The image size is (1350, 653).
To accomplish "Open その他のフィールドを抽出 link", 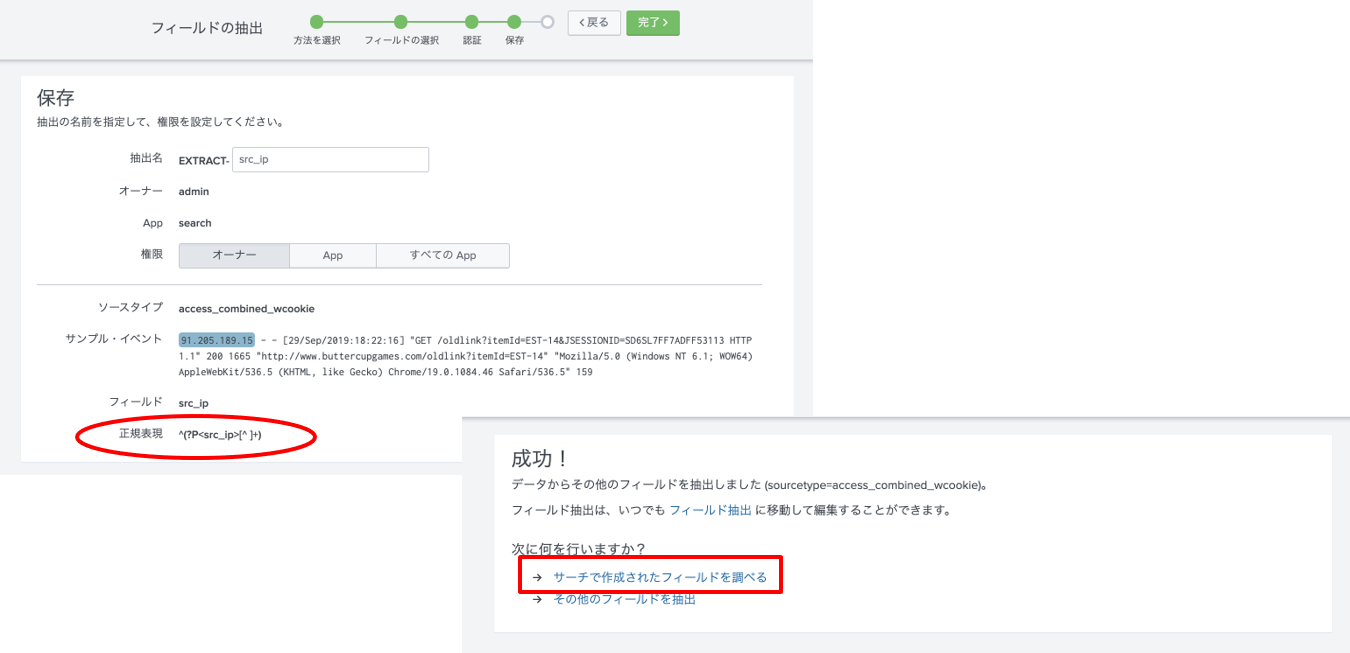I will tap(625, 599).
